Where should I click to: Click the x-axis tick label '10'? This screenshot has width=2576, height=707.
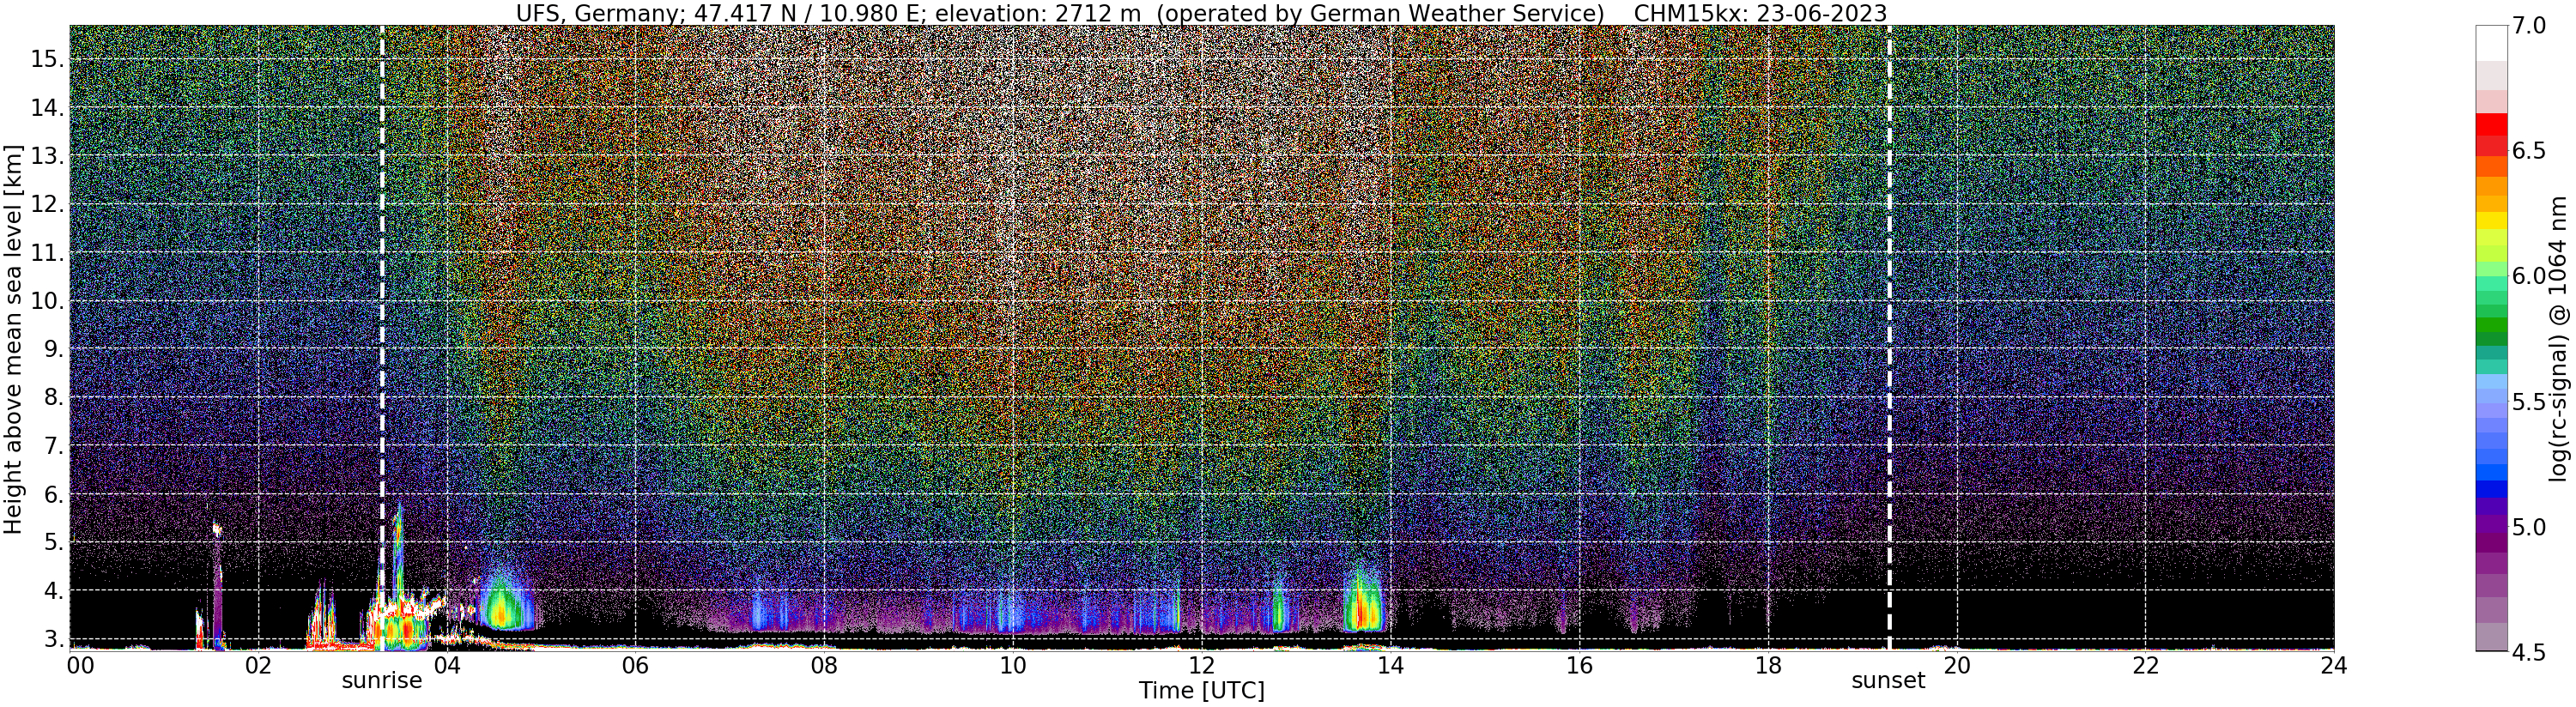pyautogui.click(x=1013, y=665)
